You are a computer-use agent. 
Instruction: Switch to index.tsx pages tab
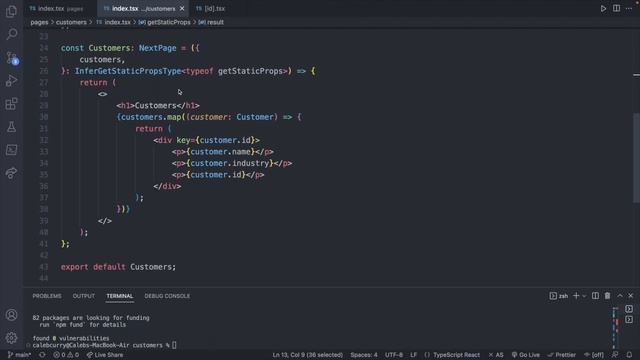click(x=56, y=9)
